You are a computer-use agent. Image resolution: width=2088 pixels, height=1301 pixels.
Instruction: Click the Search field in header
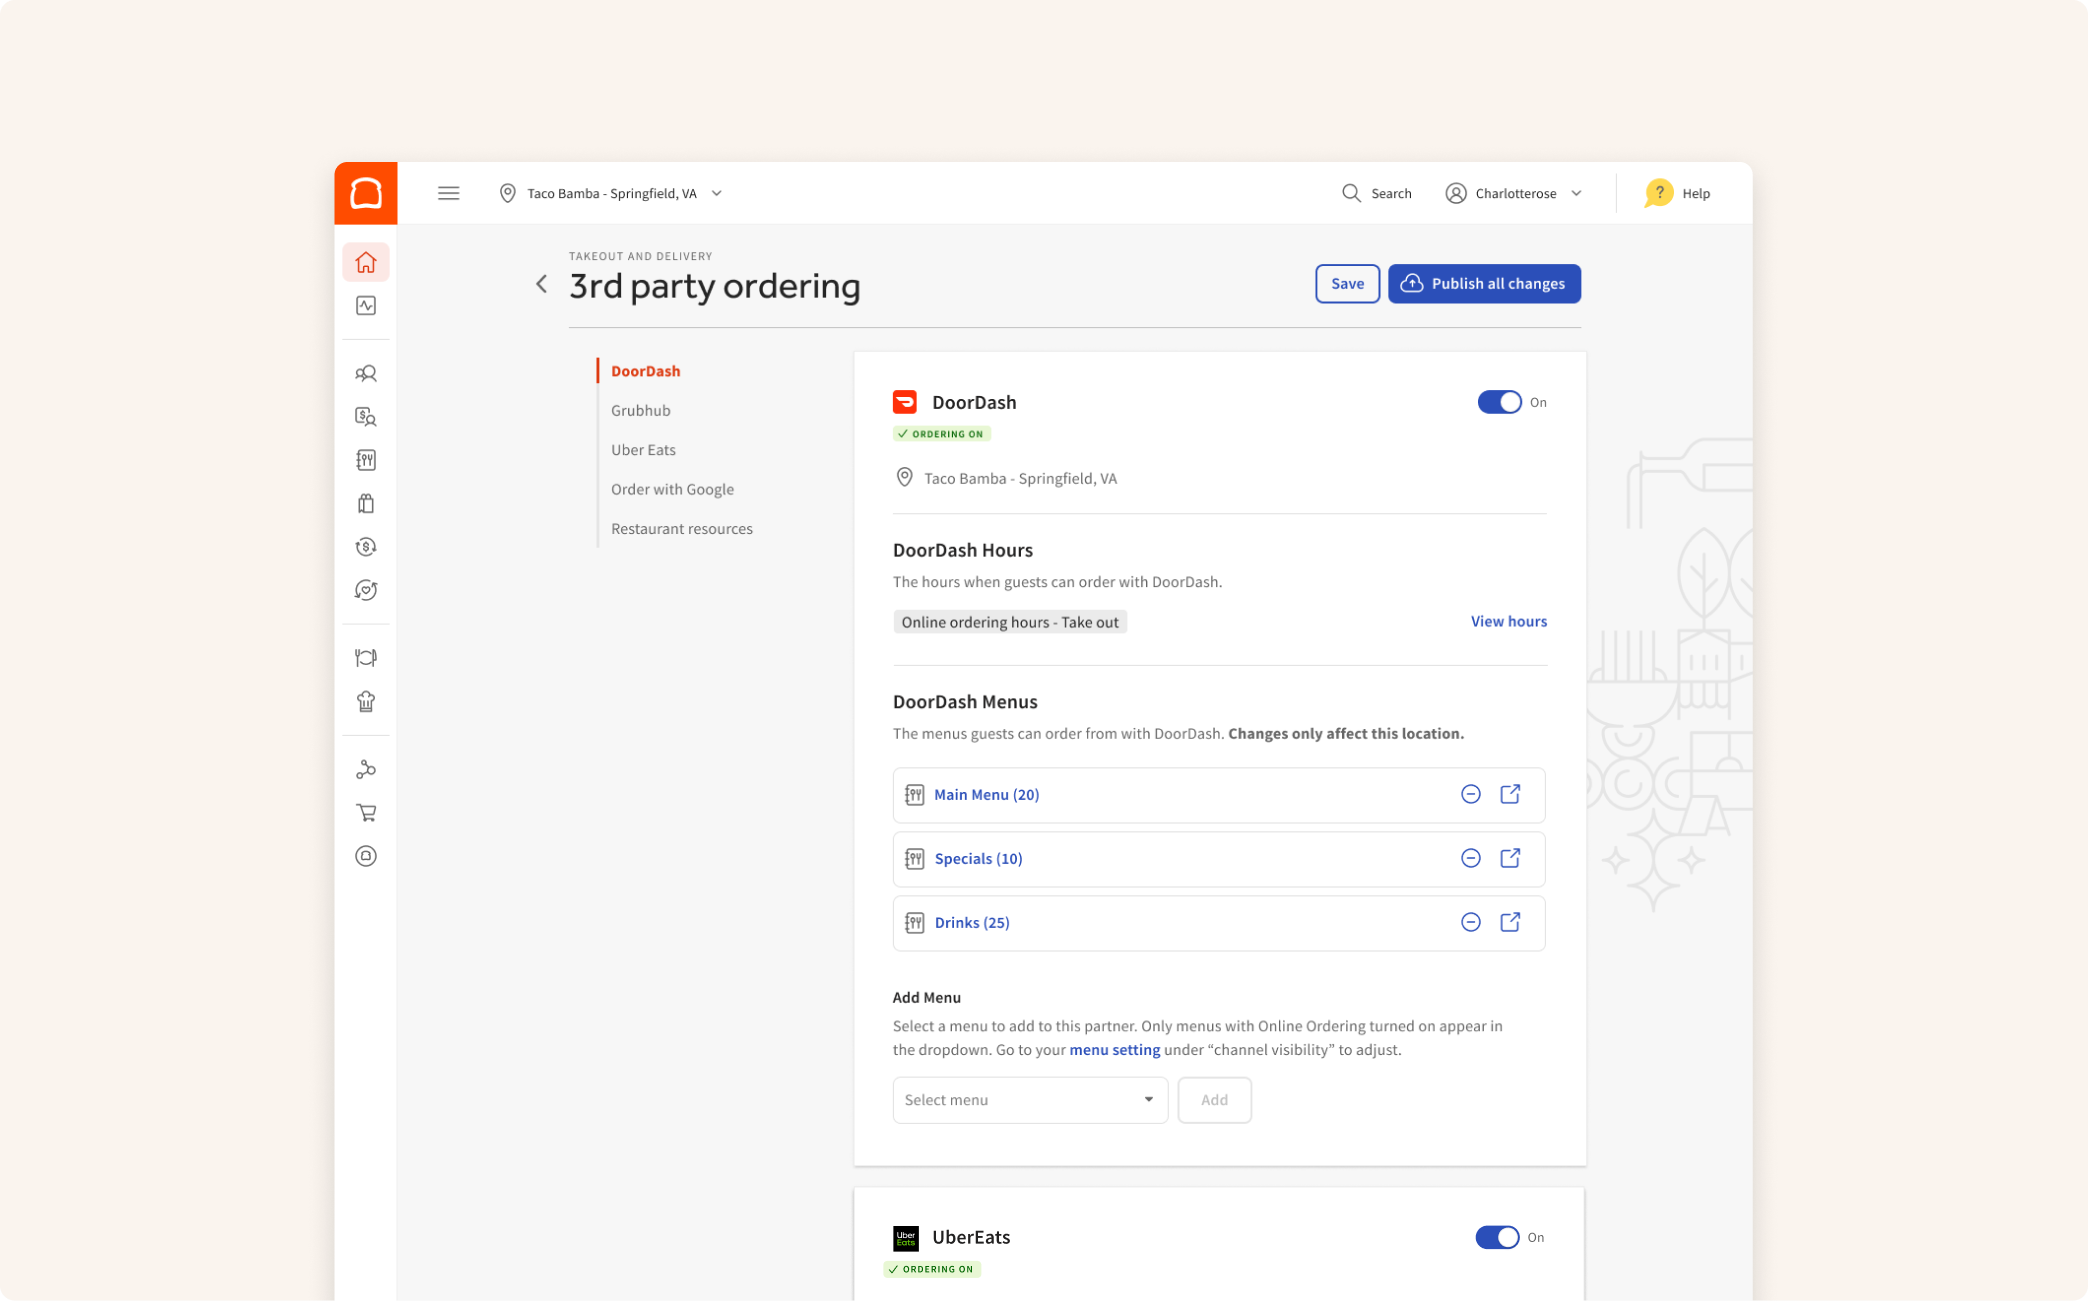click(x=1377, y=193)
